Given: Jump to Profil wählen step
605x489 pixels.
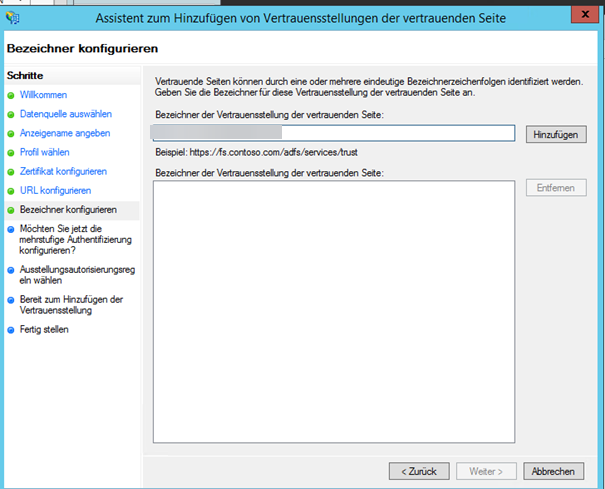Looking at the screenshot, I should click(x=44, y=152).
